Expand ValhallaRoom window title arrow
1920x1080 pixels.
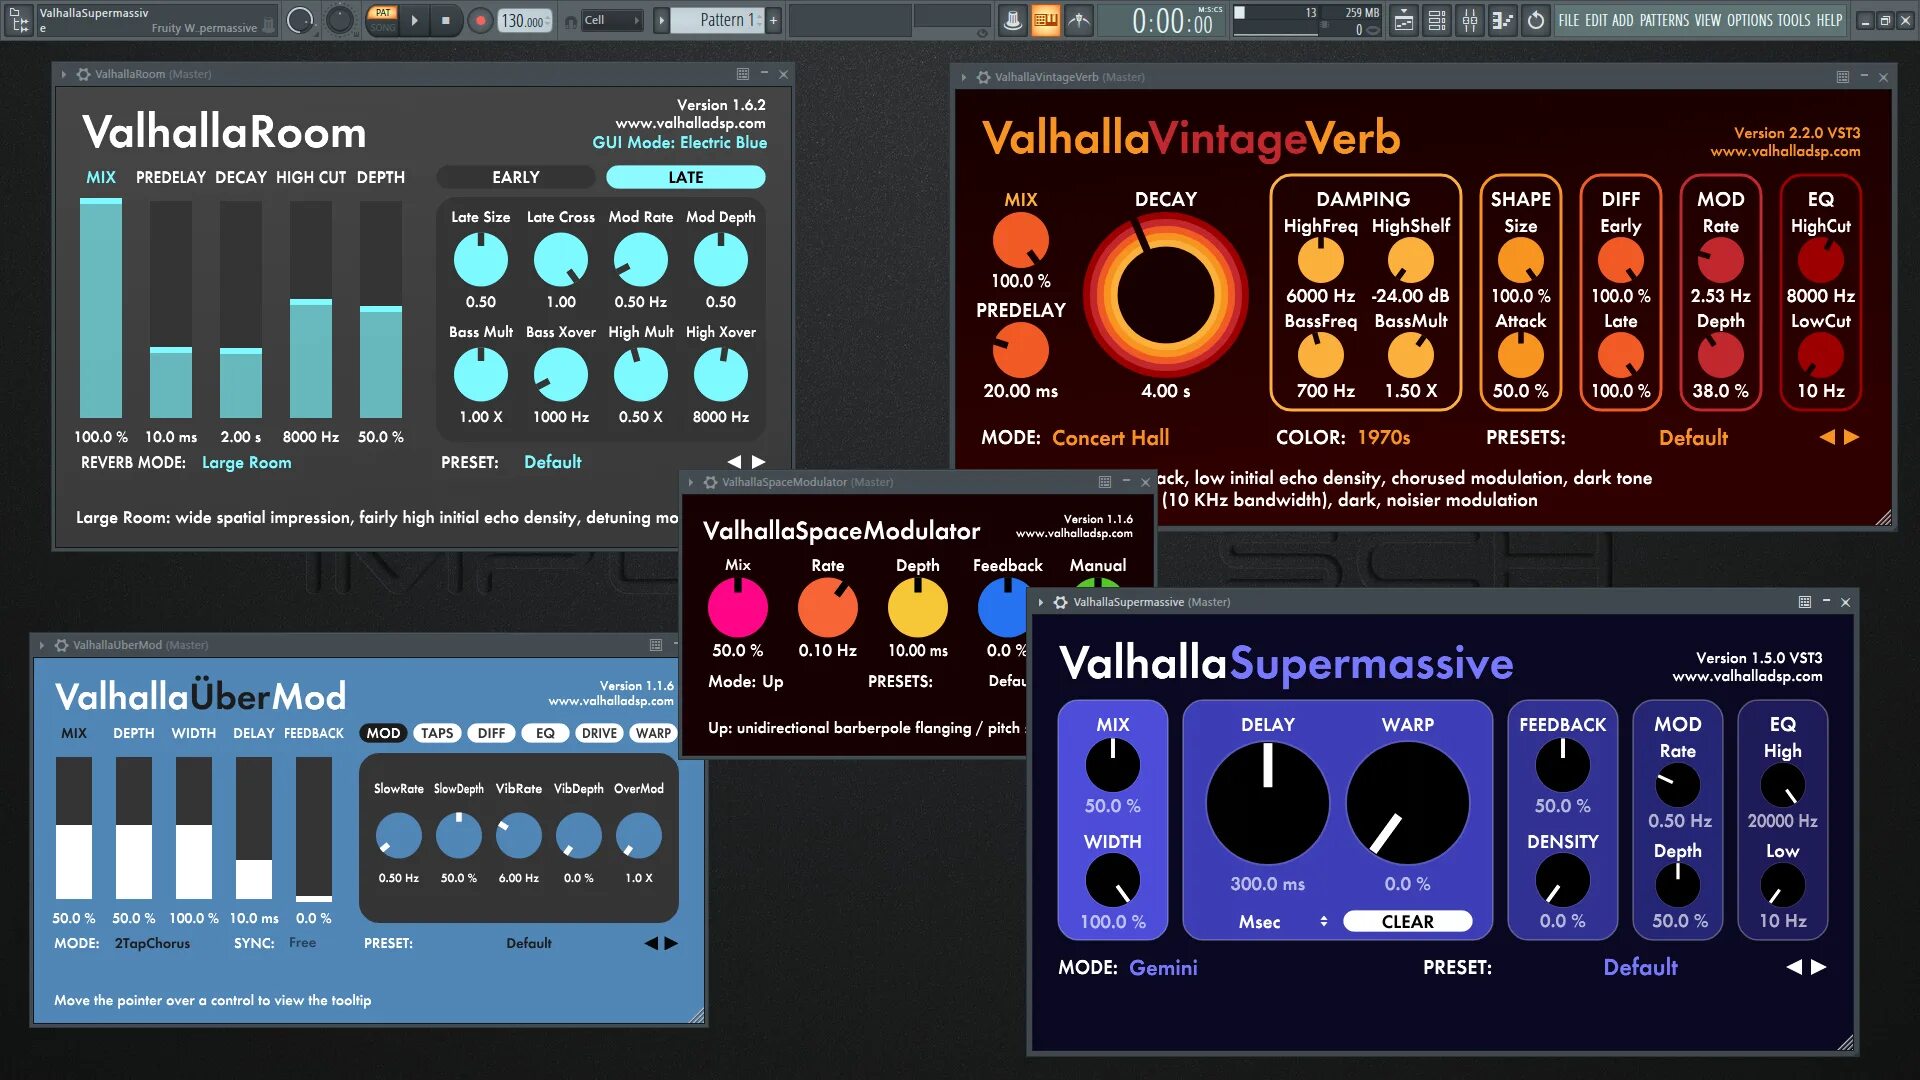[x=63, y=74]
